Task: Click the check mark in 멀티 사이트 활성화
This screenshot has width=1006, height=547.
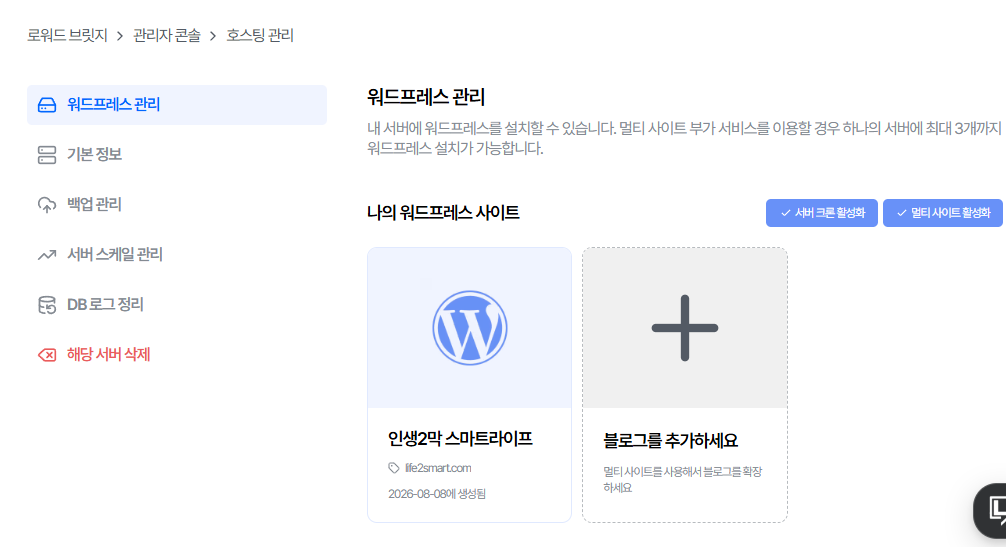Action: pyautogui.click(x=901, y=213)
